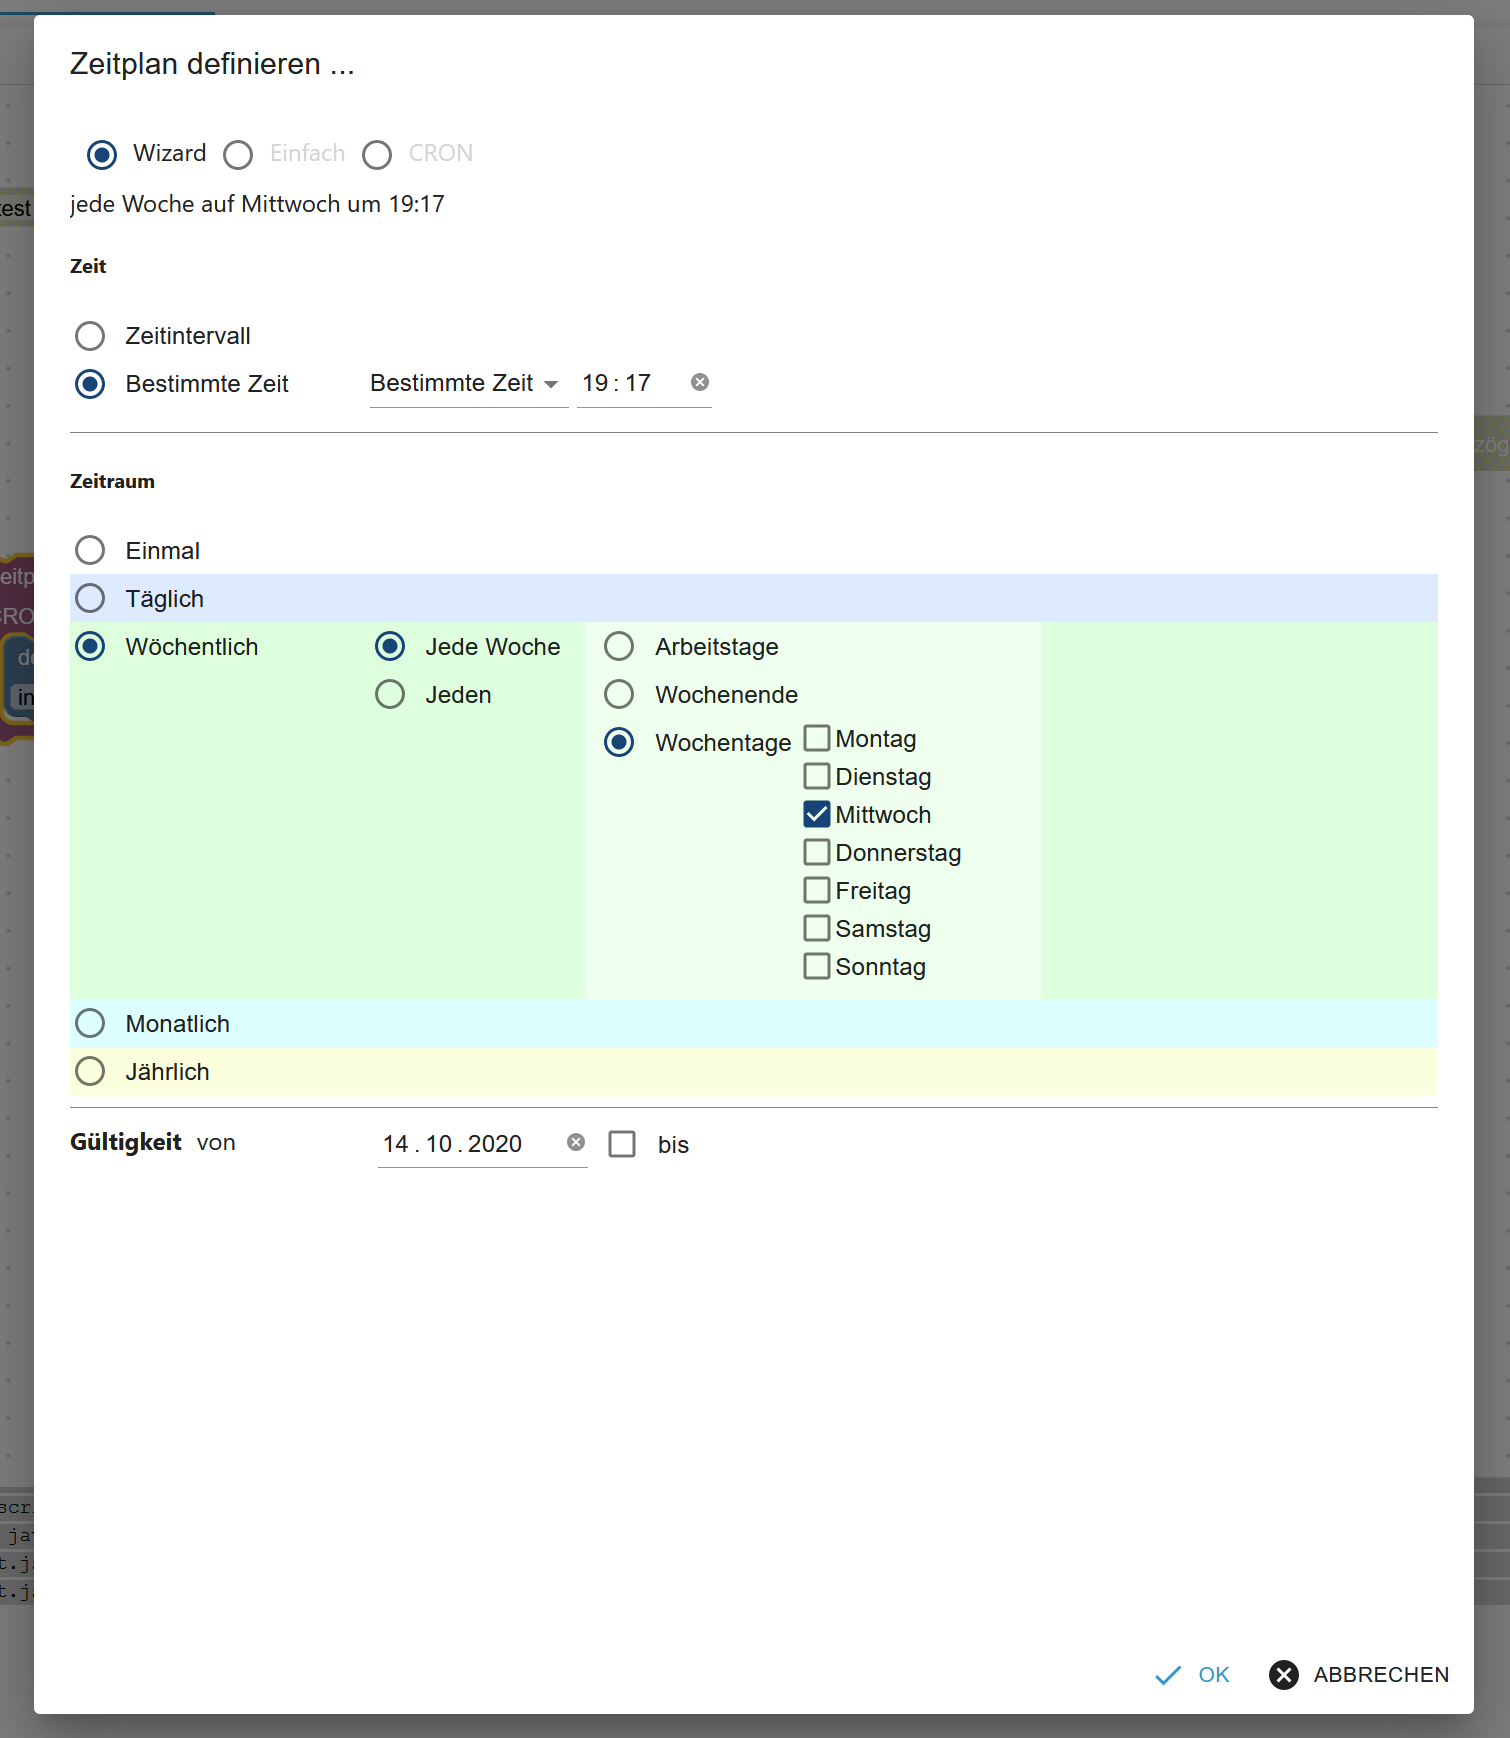
Task: Choose Jährlich as the period
Action: [x=90, y=1071]
